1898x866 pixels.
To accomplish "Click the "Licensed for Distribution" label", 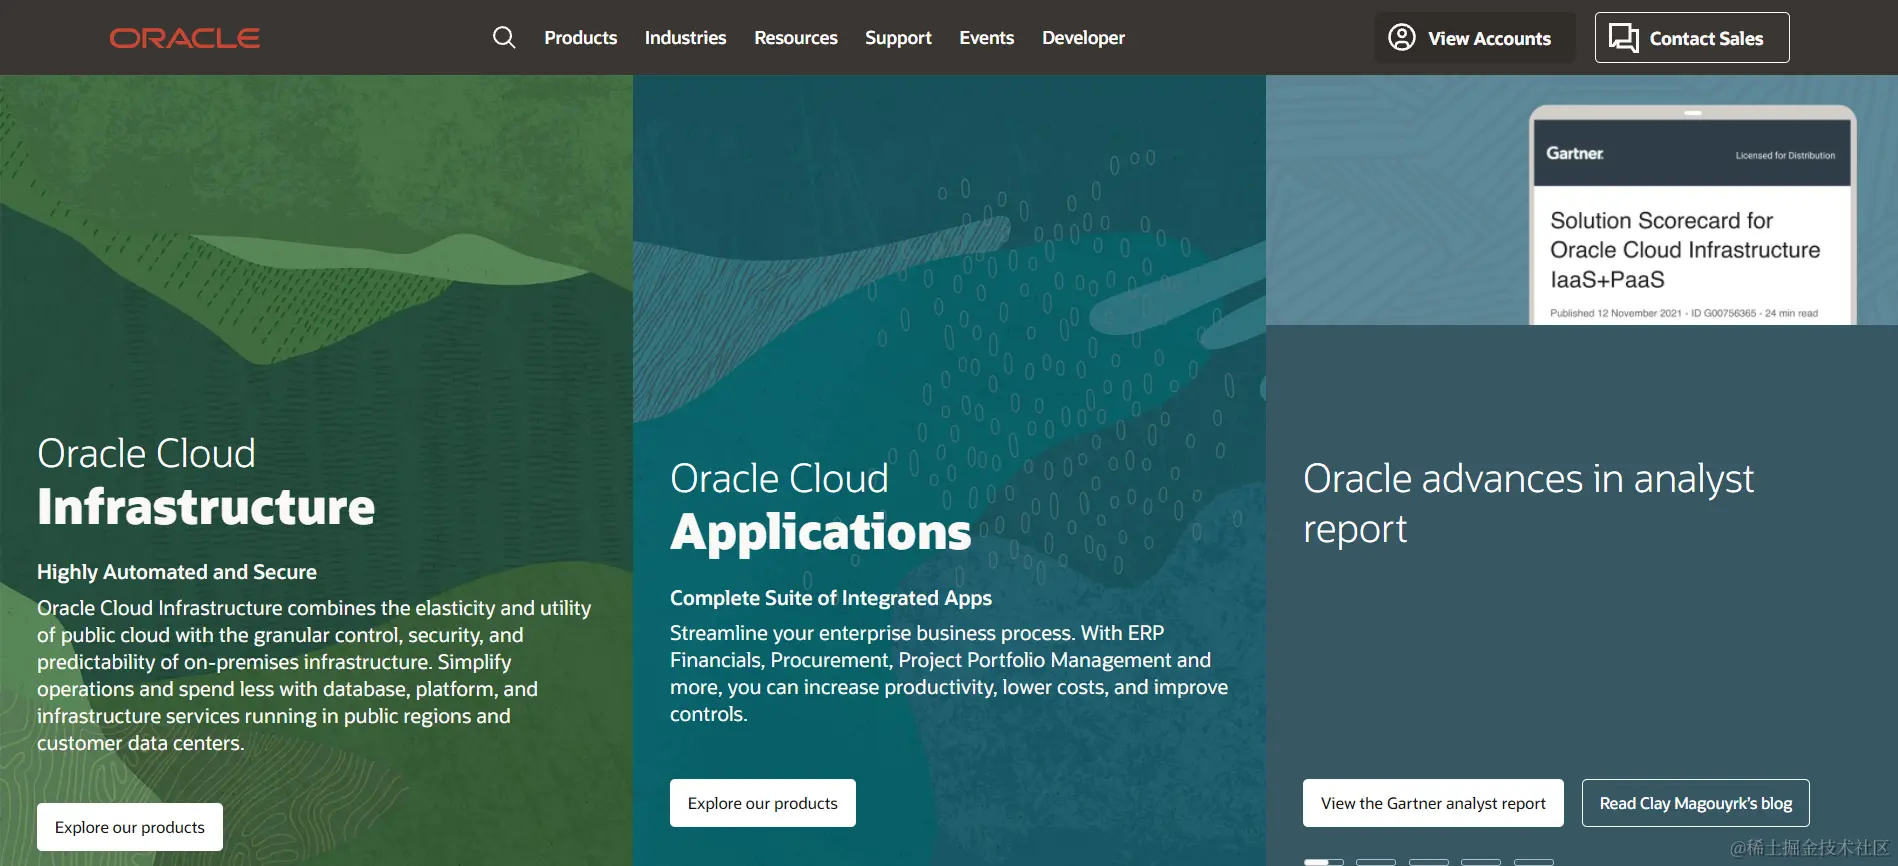I will click(x=1785, y=155).
